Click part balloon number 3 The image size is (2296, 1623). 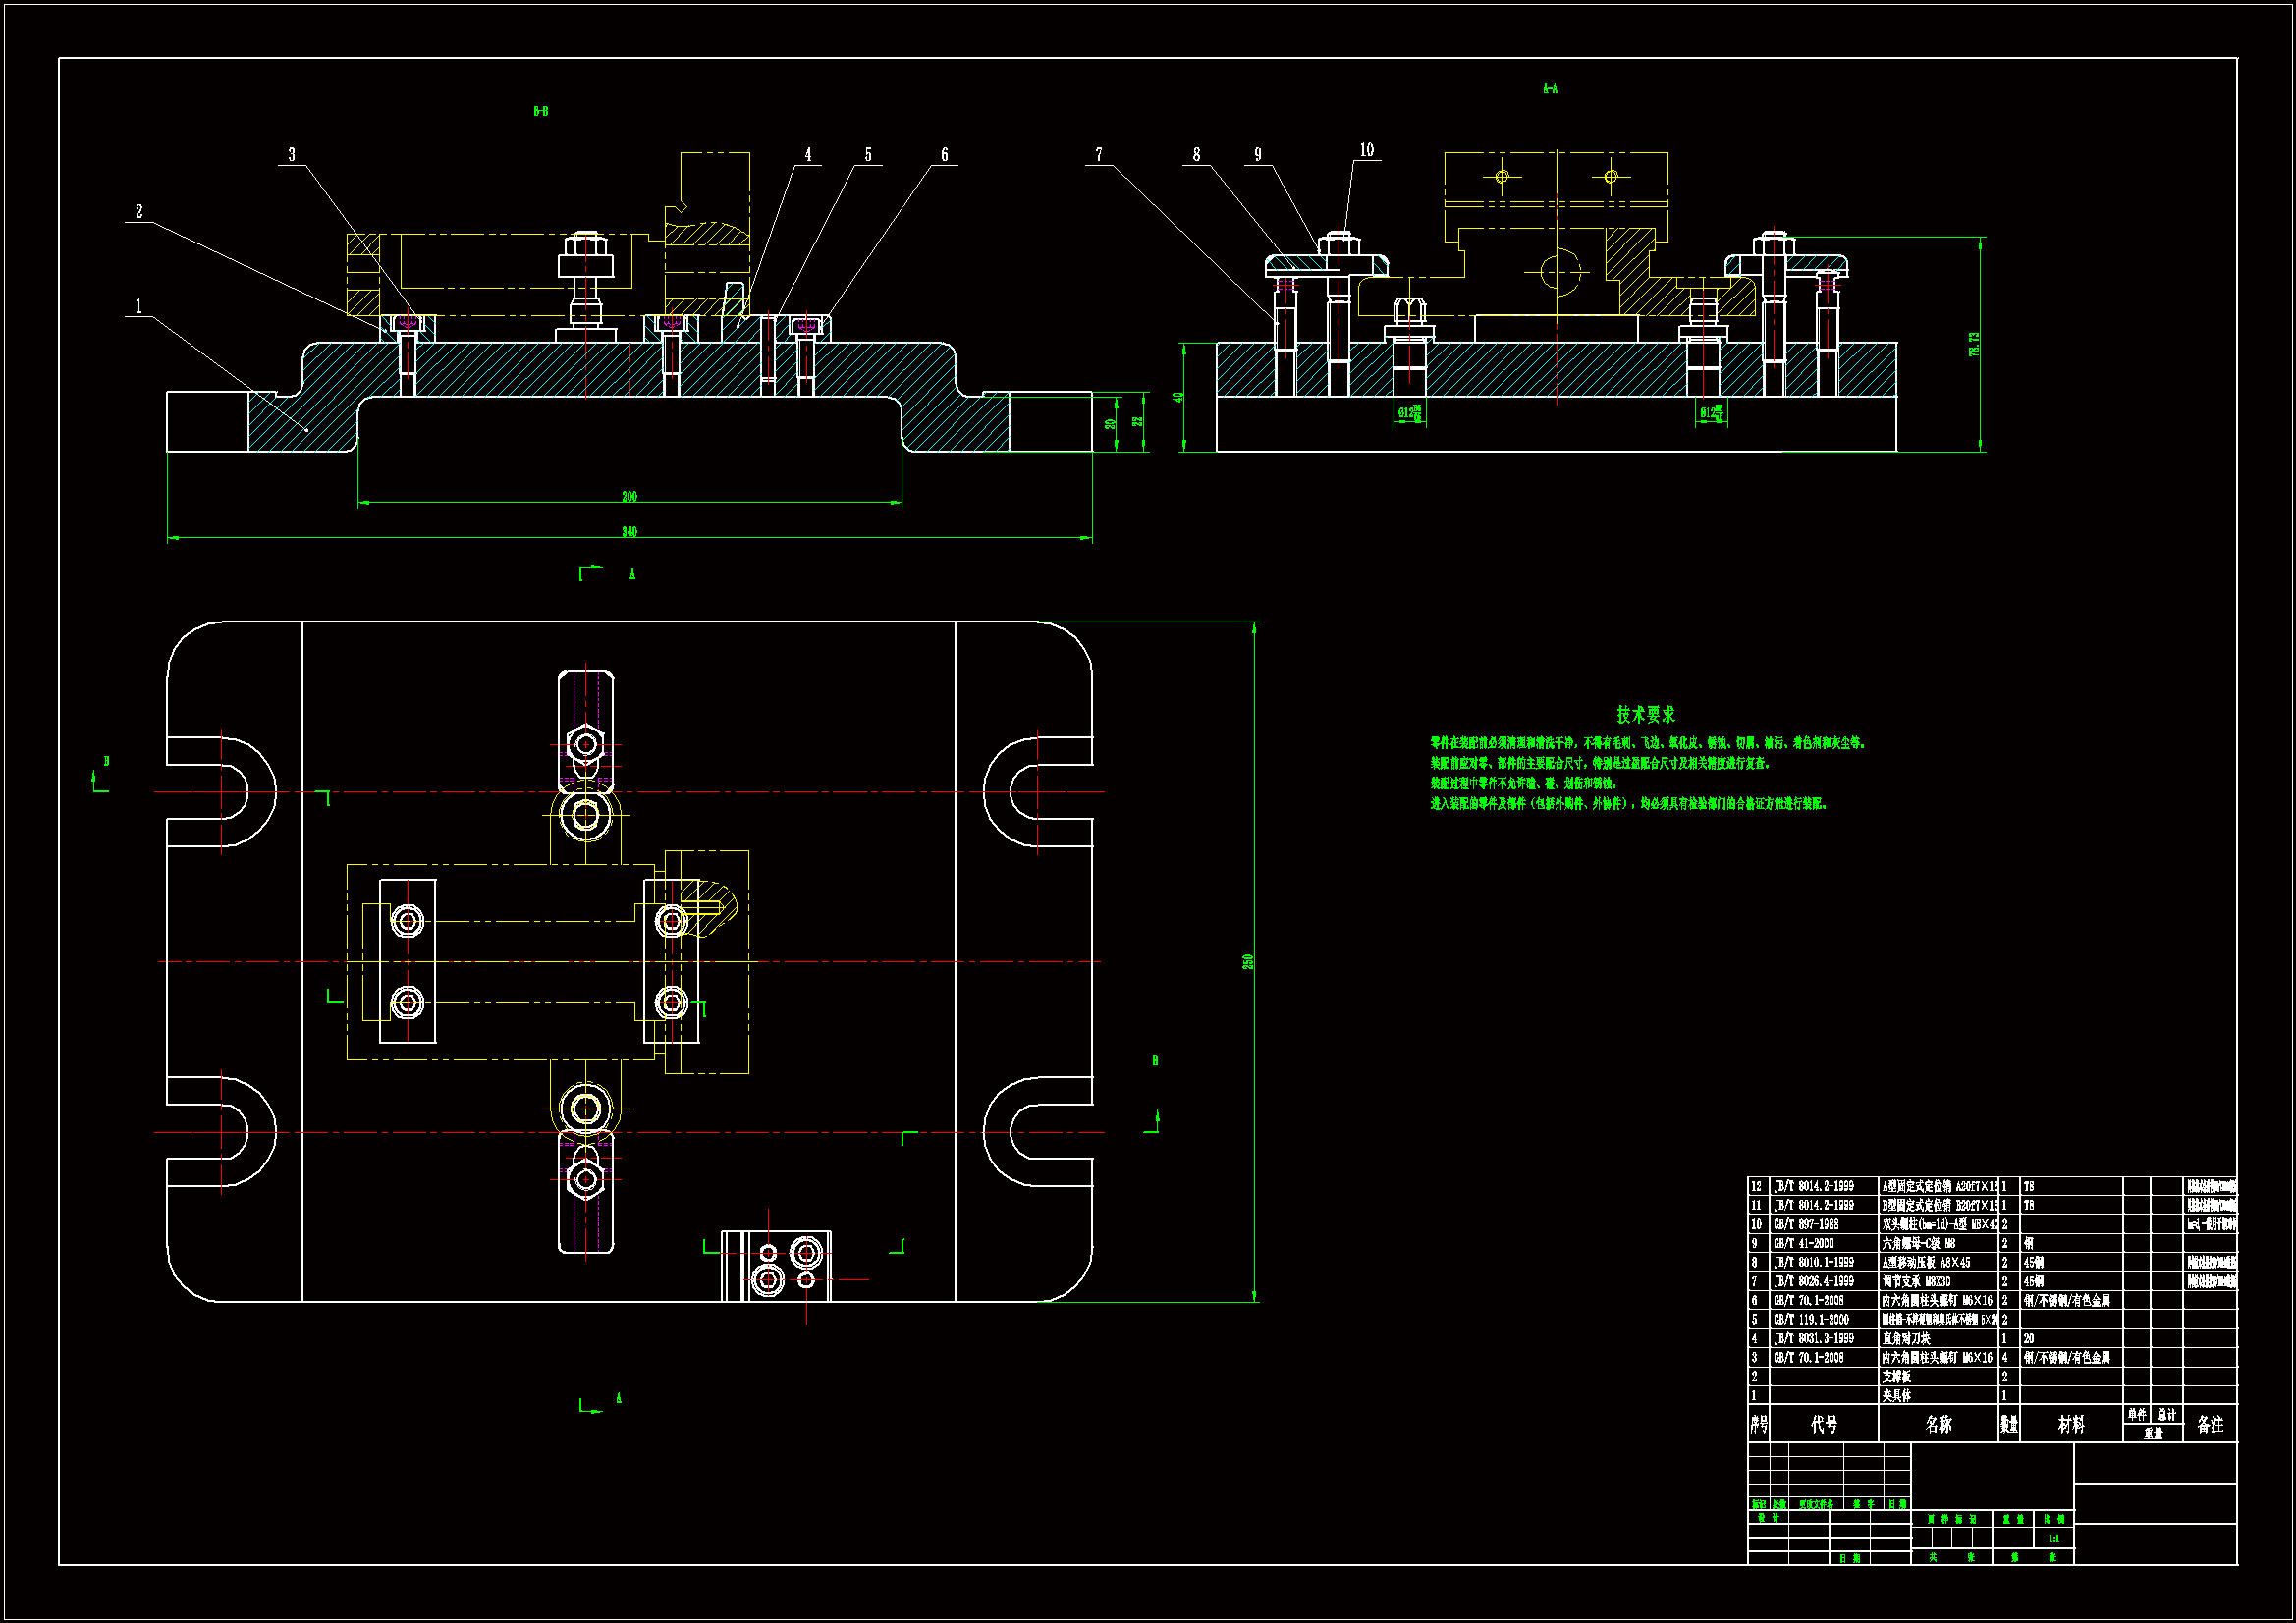(292, 154)
